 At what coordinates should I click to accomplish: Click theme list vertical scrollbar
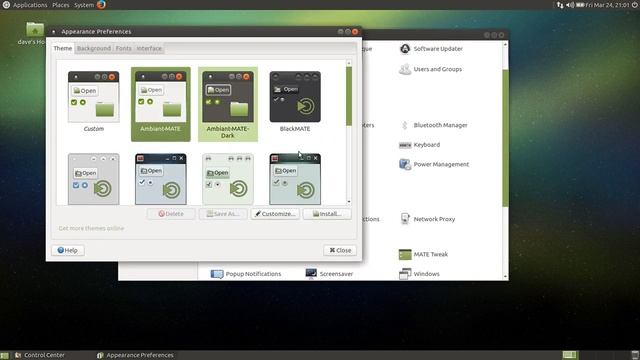pyautogui.click(x=349, y=96)
